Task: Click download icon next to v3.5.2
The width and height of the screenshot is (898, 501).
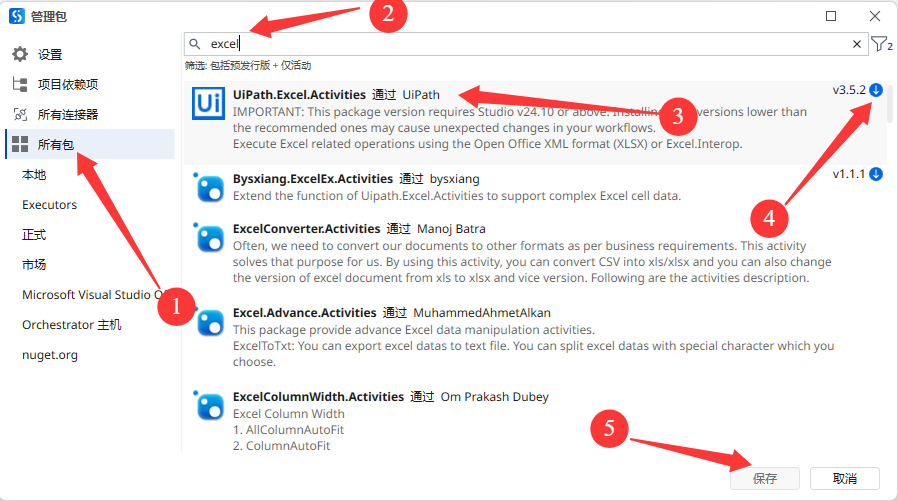Action: [x=876, y=90]
